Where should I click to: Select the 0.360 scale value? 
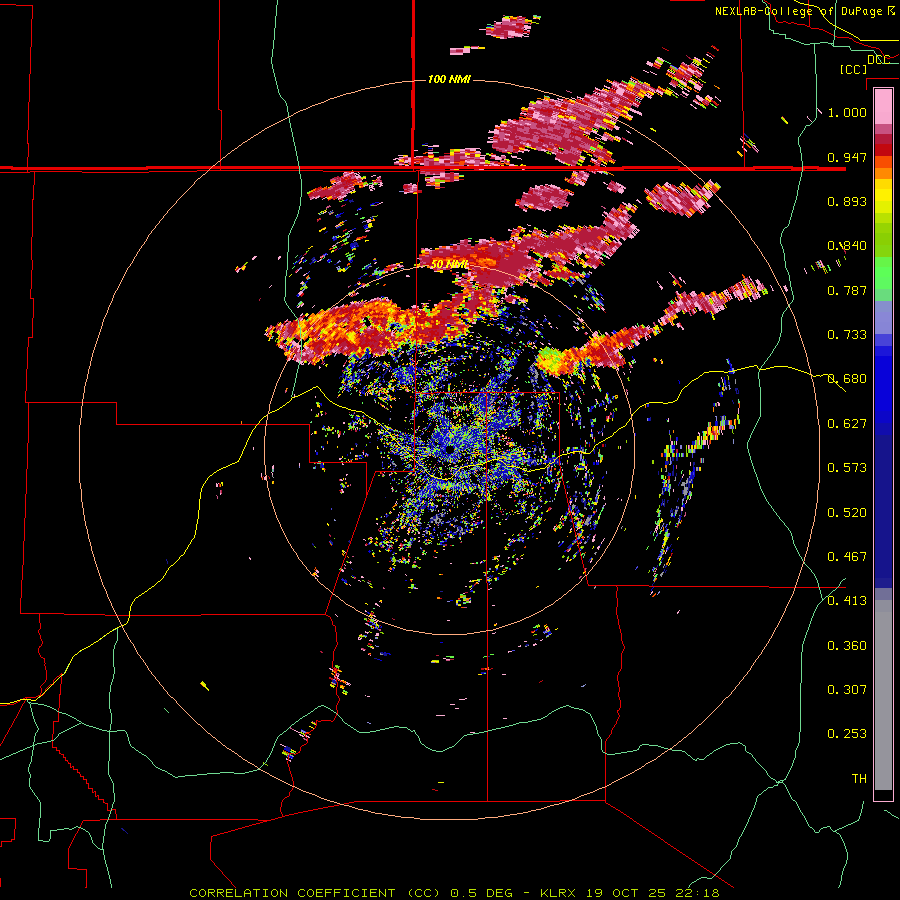click(847, 646)
